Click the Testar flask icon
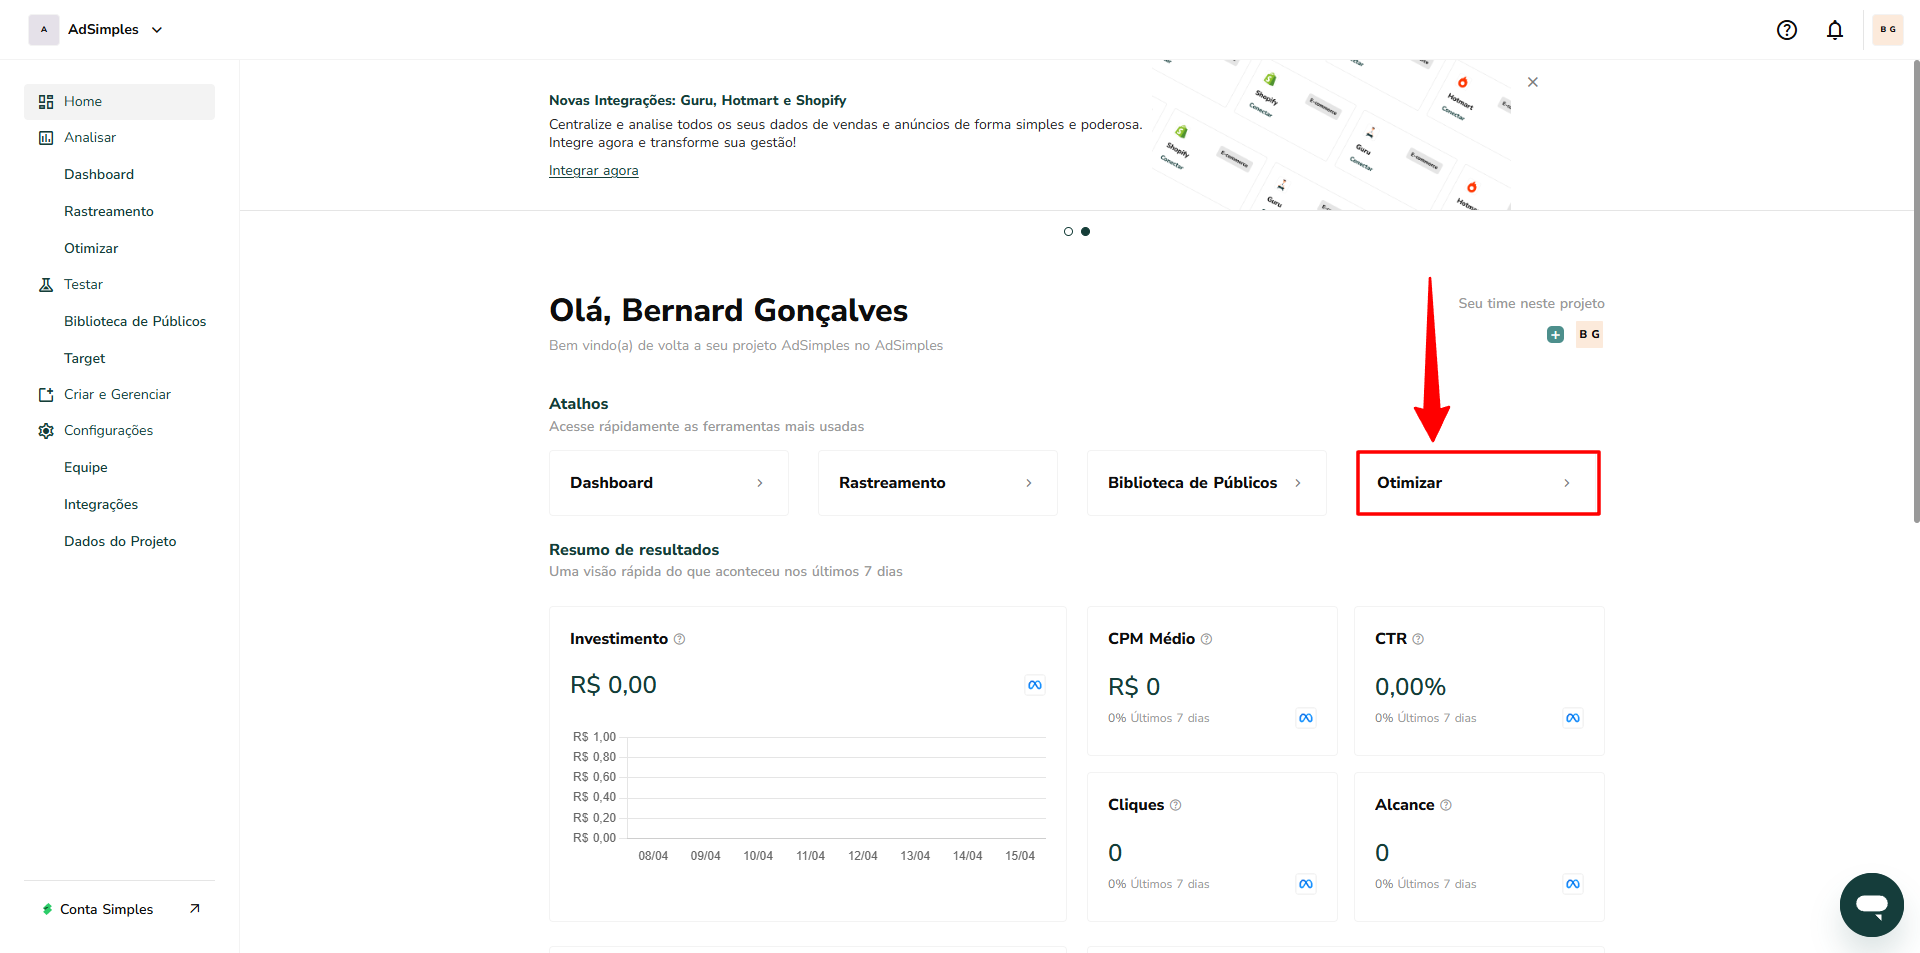Image resolution: width=1920 pixels, height=953 pixels. 46,285
